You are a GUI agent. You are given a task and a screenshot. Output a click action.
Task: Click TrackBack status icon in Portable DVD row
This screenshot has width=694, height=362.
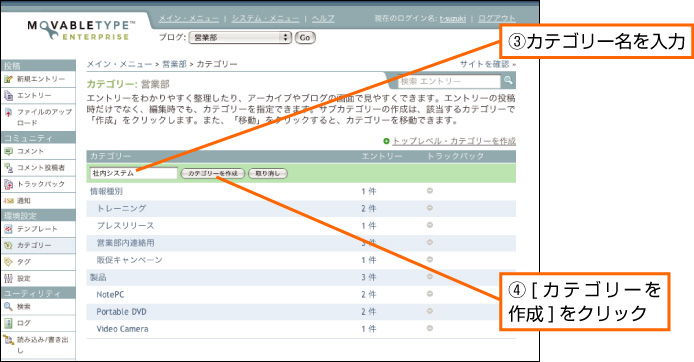pyautogui.click(x=429, y=311)
